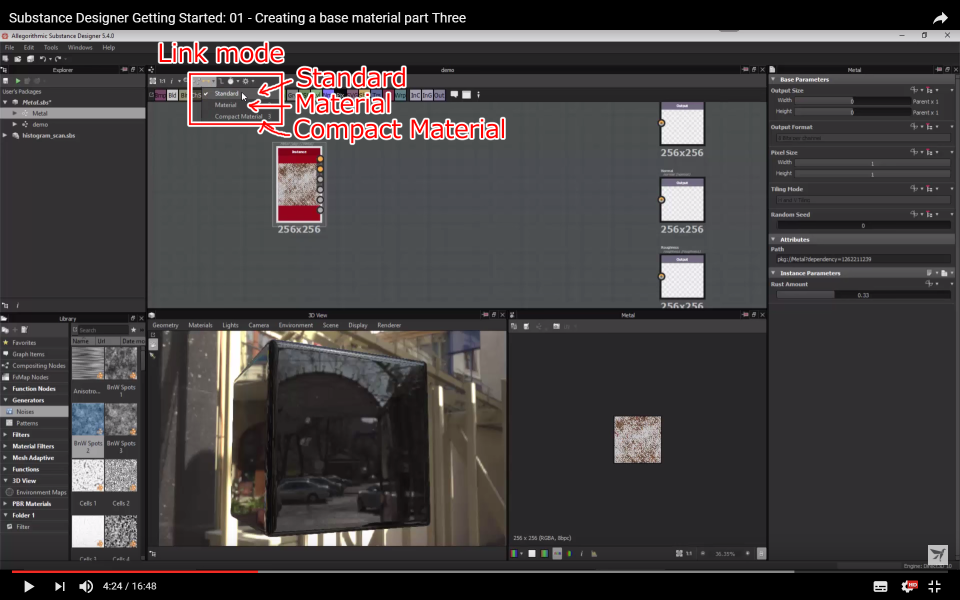Click the graph settings gear icon
Image resolution: width=960 pixels, height=600 pixels.
[x=246, y=81]
